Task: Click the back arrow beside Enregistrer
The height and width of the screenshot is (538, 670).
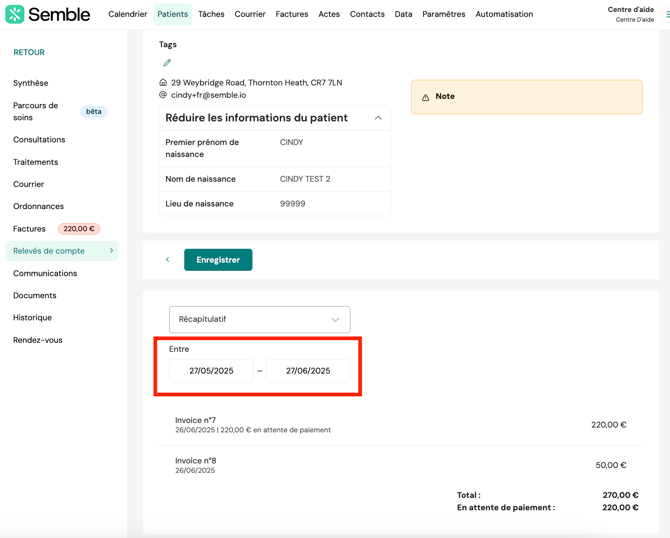Action: click(x=168, y=260)
